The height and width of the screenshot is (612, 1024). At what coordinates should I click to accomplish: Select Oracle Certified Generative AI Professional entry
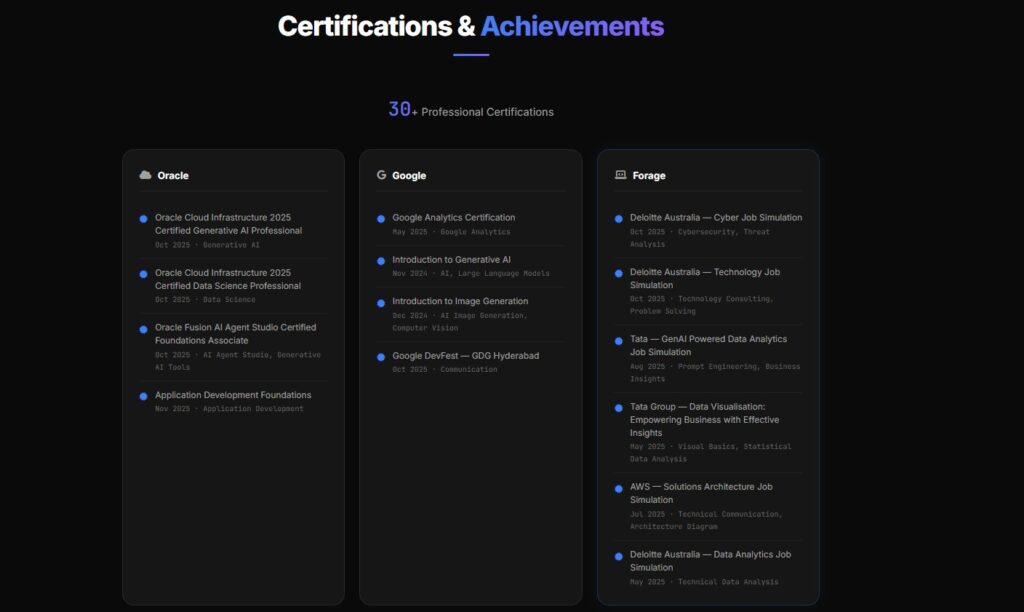click(233, 231)
